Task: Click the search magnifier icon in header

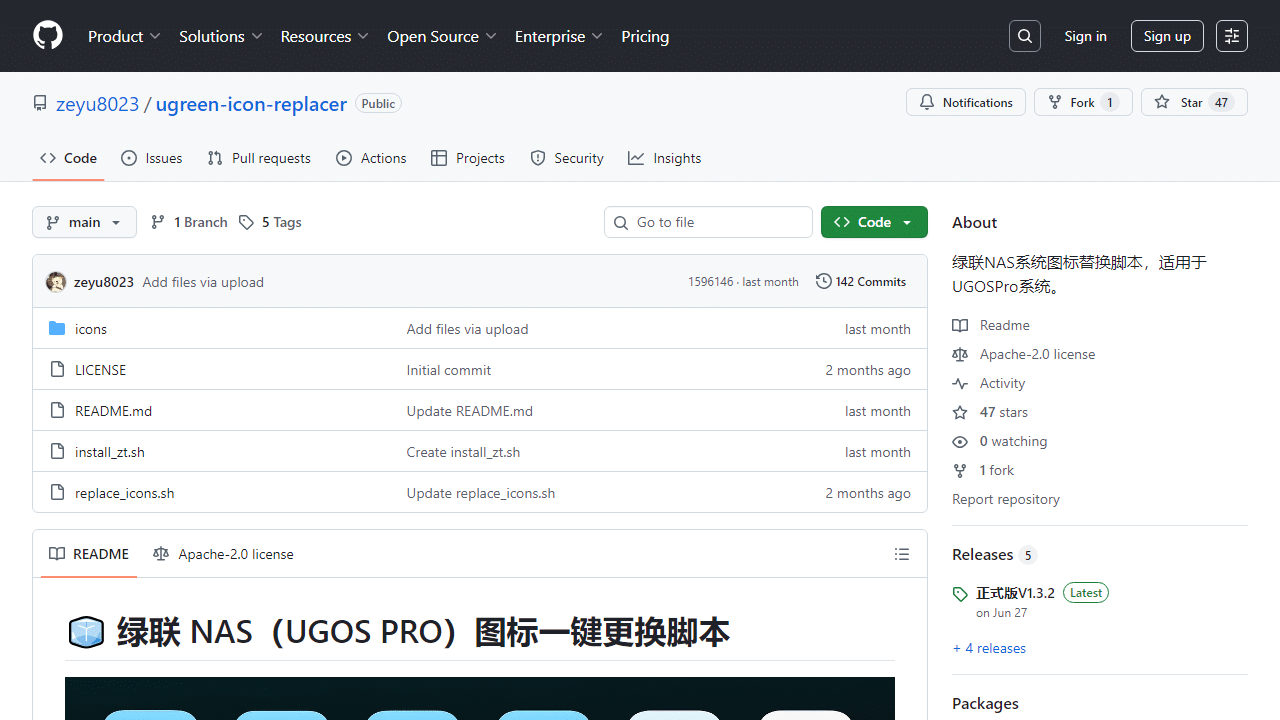Action: (1025, 36)
